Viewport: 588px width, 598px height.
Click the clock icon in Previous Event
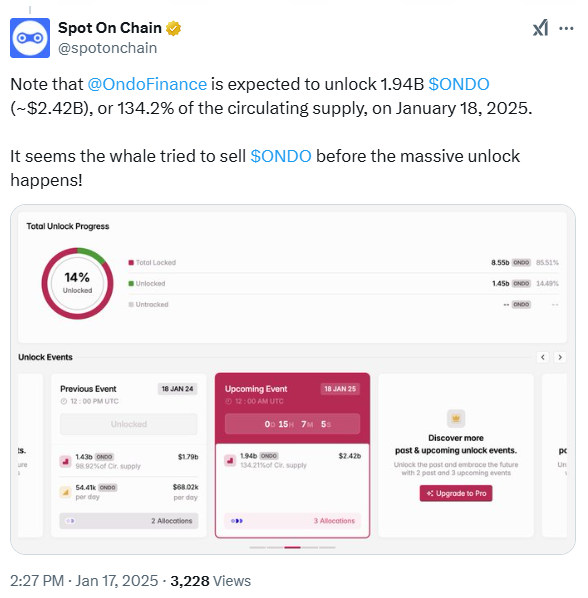tap(64, 401)
